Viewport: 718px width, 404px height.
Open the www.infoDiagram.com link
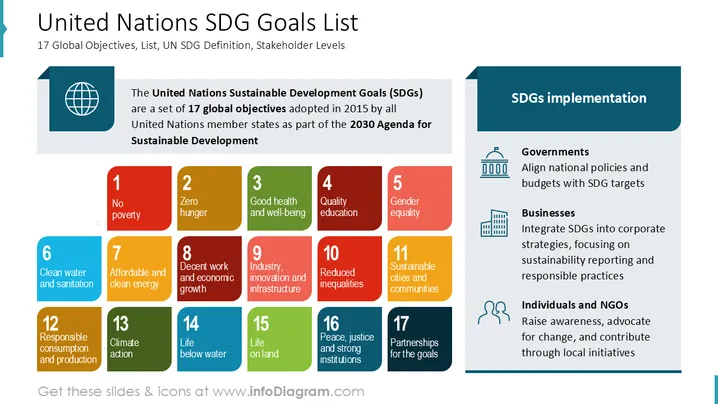click(288, 392)
